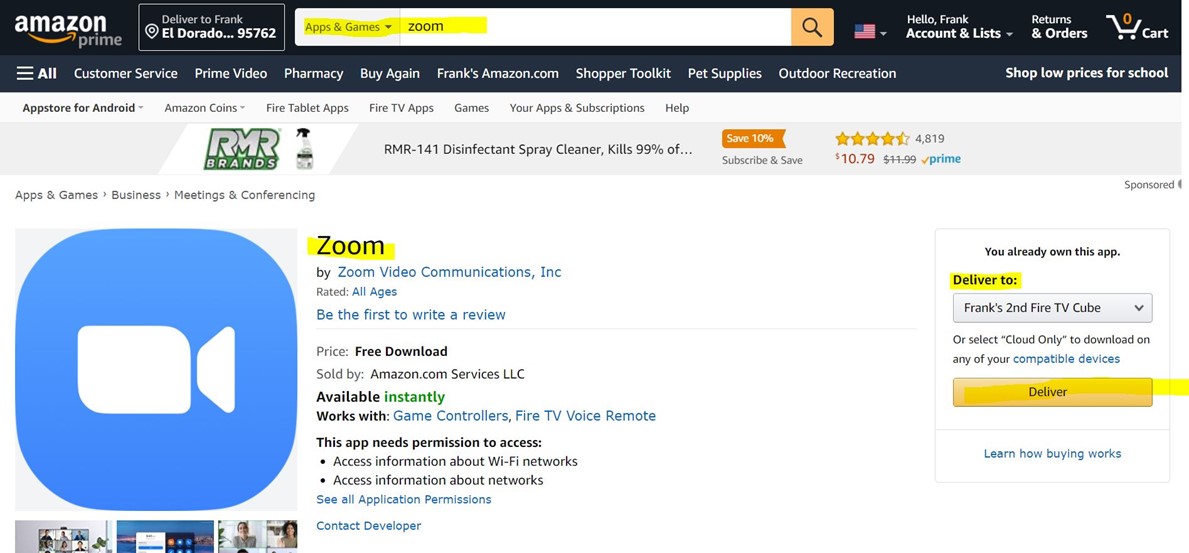
Task: Select the Fire TV Apps tab
Action: (401, 108)
